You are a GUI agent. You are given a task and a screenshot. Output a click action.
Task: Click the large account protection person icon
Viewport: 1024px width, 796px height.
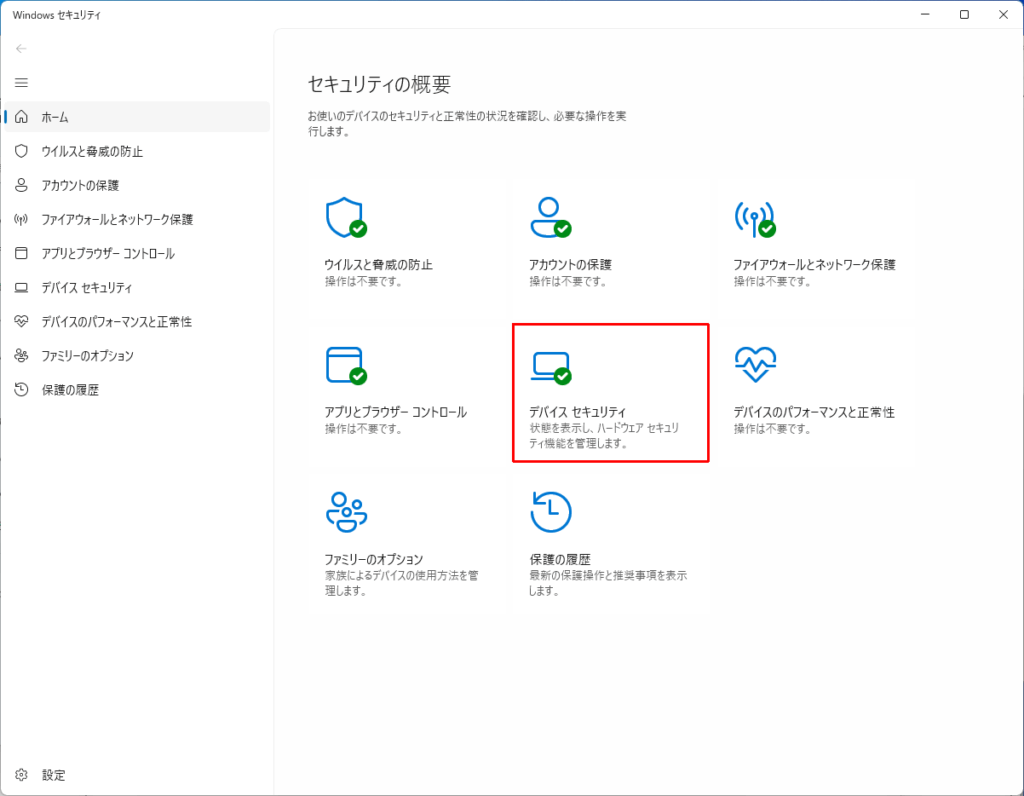551,217
